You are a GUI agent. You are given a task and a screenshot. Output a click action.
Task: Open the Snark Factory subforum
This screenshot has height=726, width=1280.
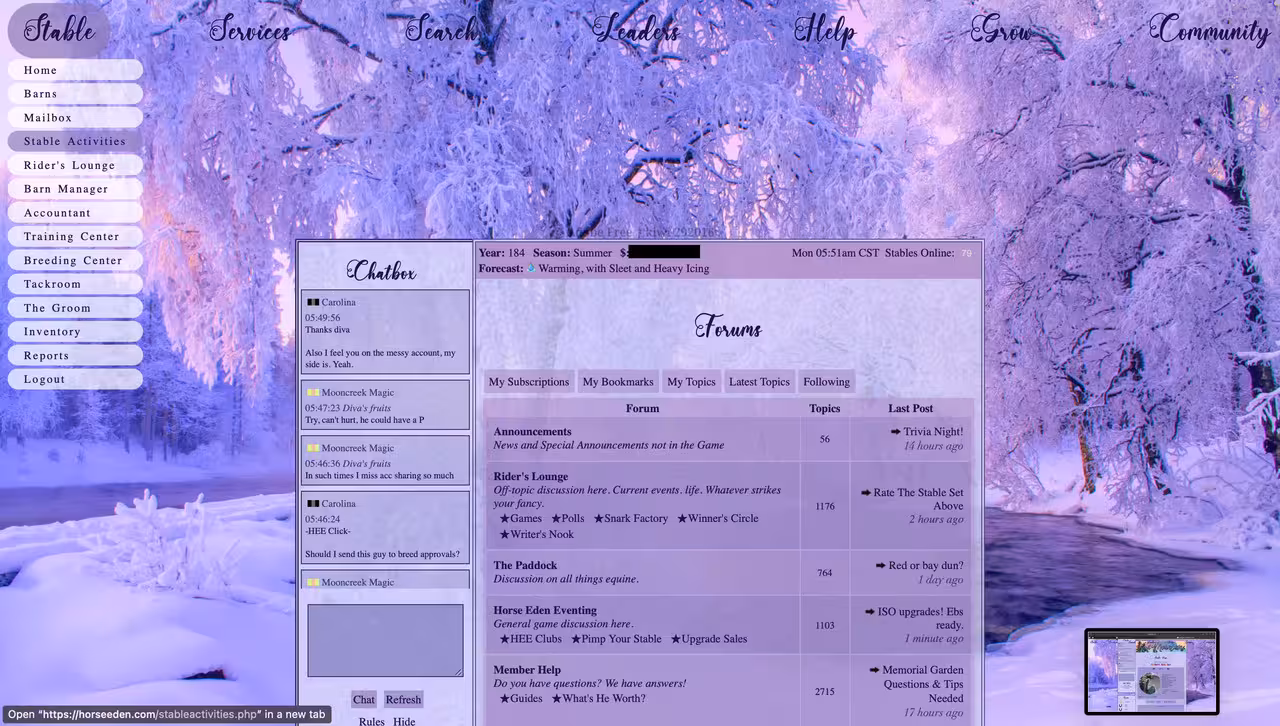pos(631,519)
